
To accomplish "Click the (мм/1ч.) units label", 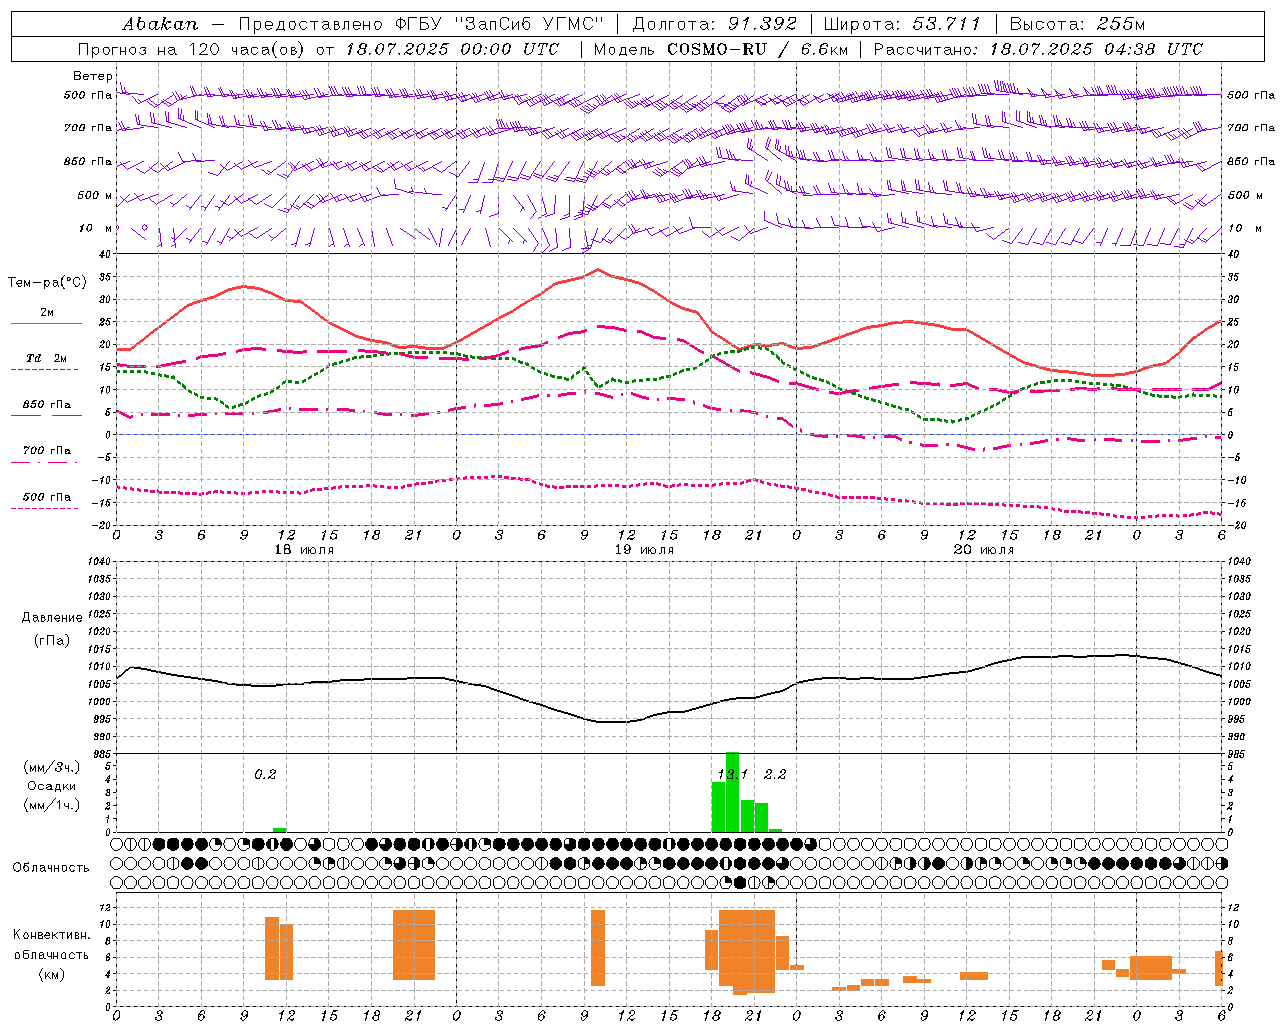I will [x=51, y=805].
